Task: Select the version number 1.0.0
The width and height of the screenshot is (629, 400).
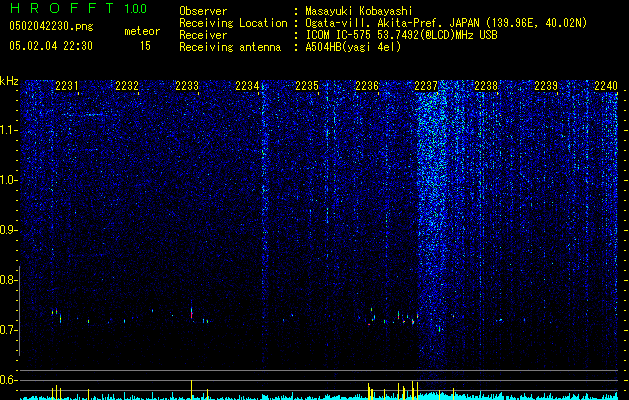Action: (x=136, y=9)
